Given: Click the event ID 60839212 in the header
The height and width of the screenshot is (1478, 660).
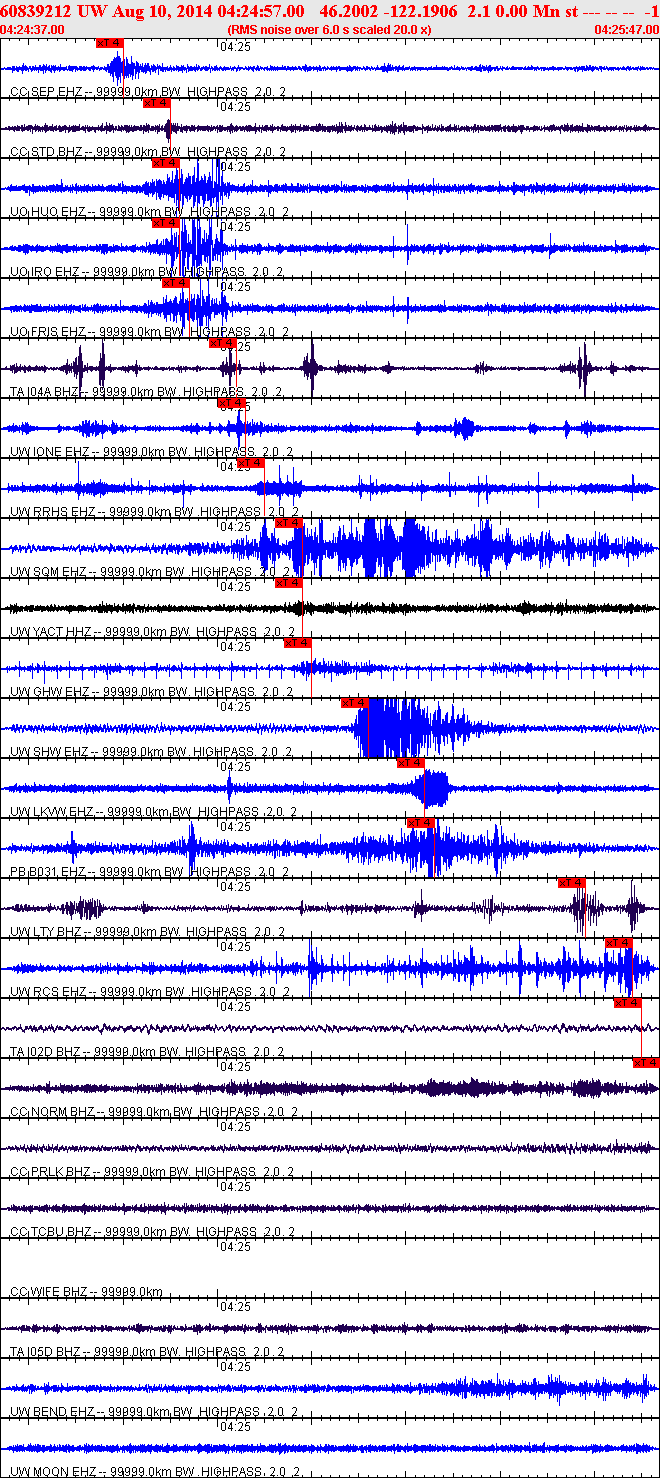Looking at the screenshot, I should coord(34,10).
